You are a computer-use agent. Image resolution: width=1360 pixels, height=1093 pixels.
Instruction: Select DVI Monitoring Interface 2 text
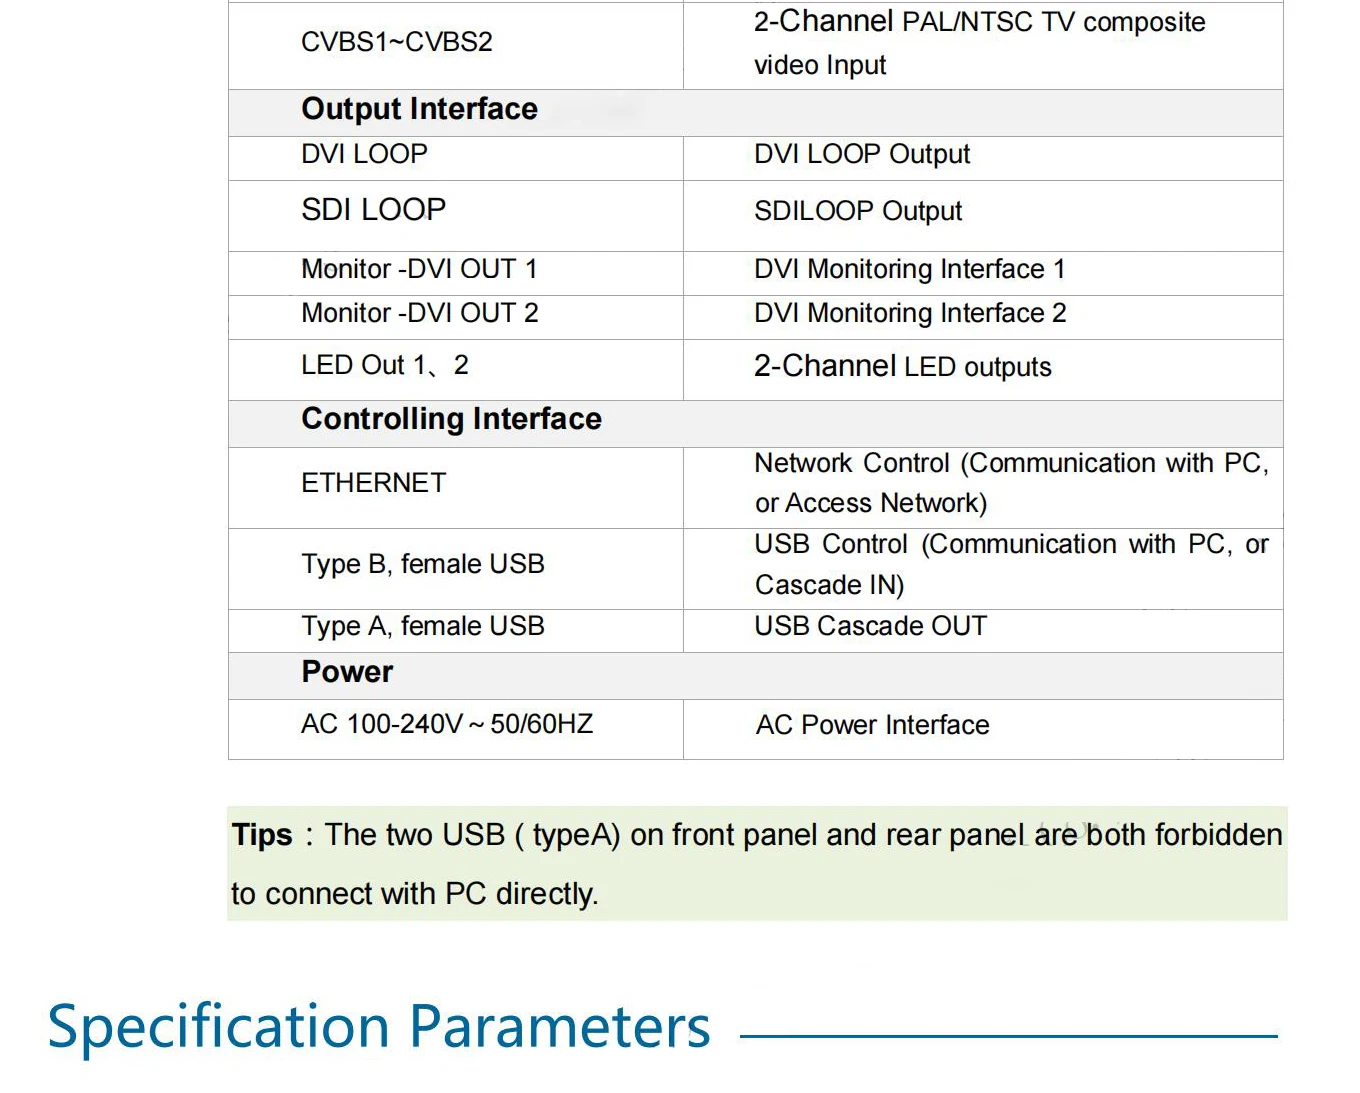[910, 313]
